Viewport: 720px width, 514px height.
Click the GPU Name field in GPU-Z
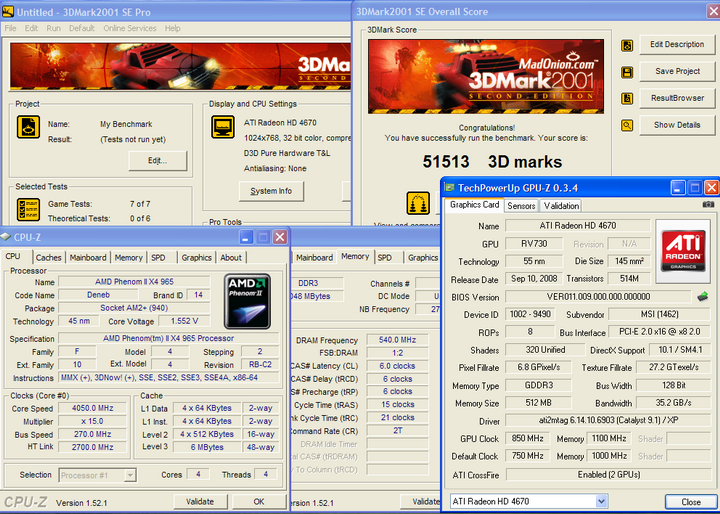578,226
